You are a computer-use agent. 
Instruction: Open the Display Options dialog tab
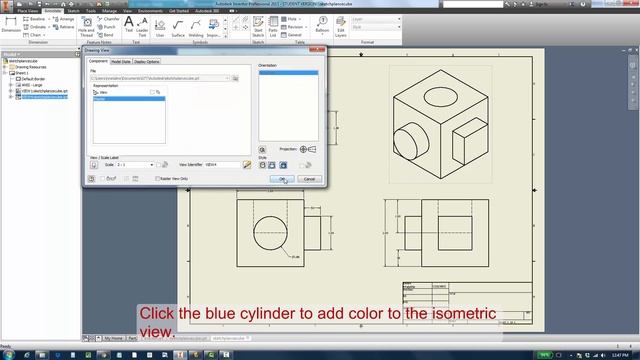(x=147, y=62)
